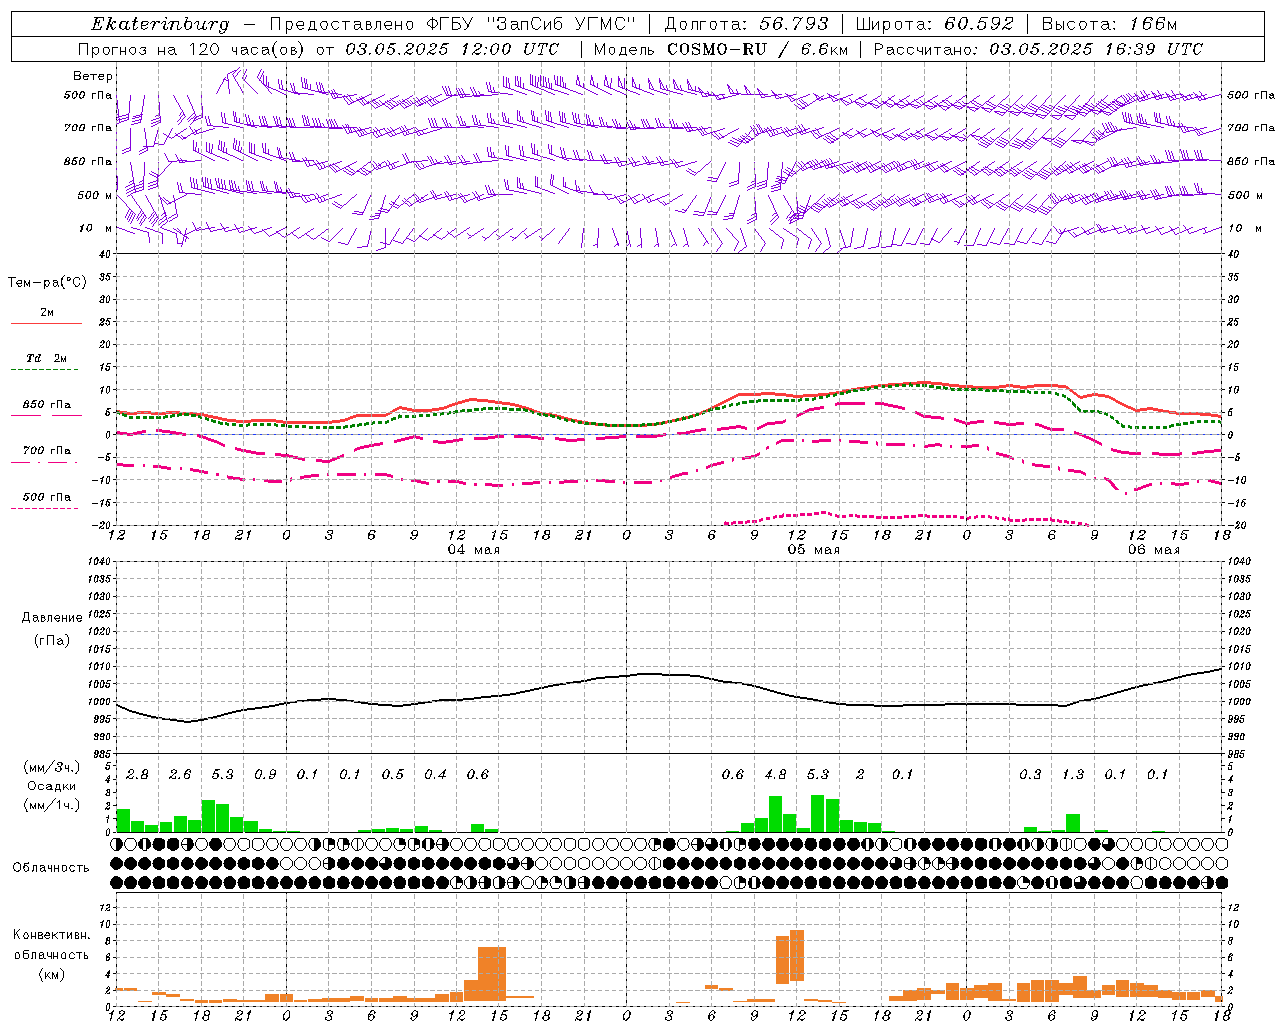Click the '4.8' precipitation total
The image size is (1280, 1024).
point(775,775)
